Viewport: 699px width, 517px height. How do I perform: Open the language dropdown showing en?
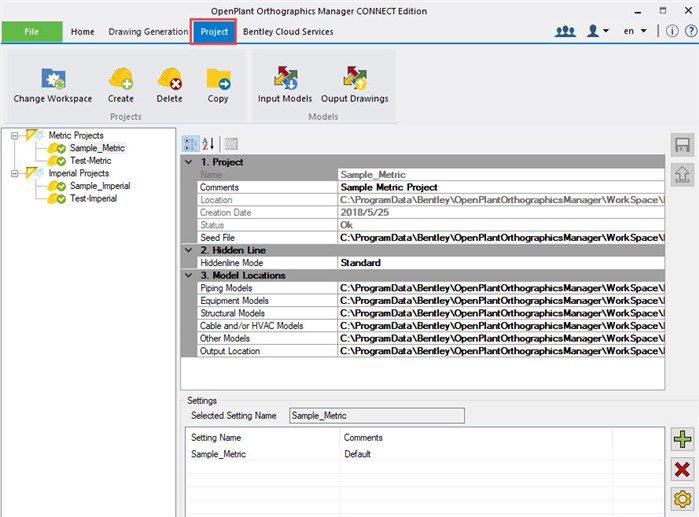point(634,31)
